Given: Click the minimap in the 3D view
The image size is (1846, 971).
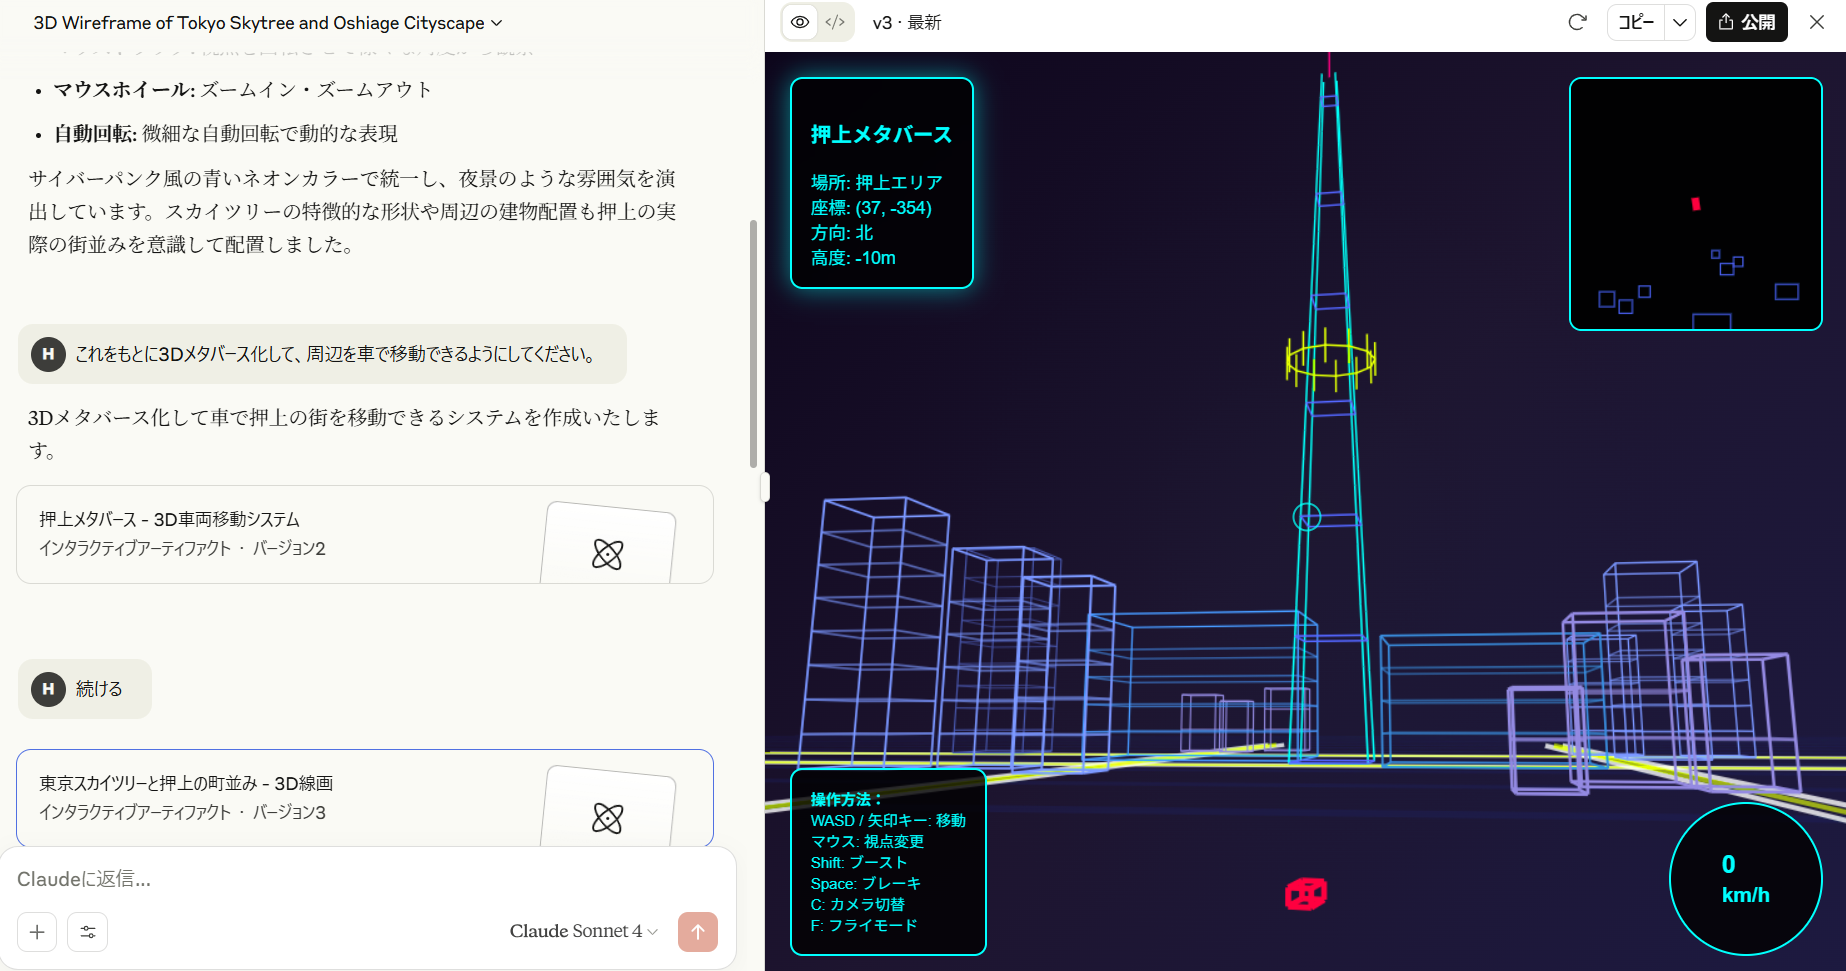Looking at the screenshot, I should coord(1695,204).
